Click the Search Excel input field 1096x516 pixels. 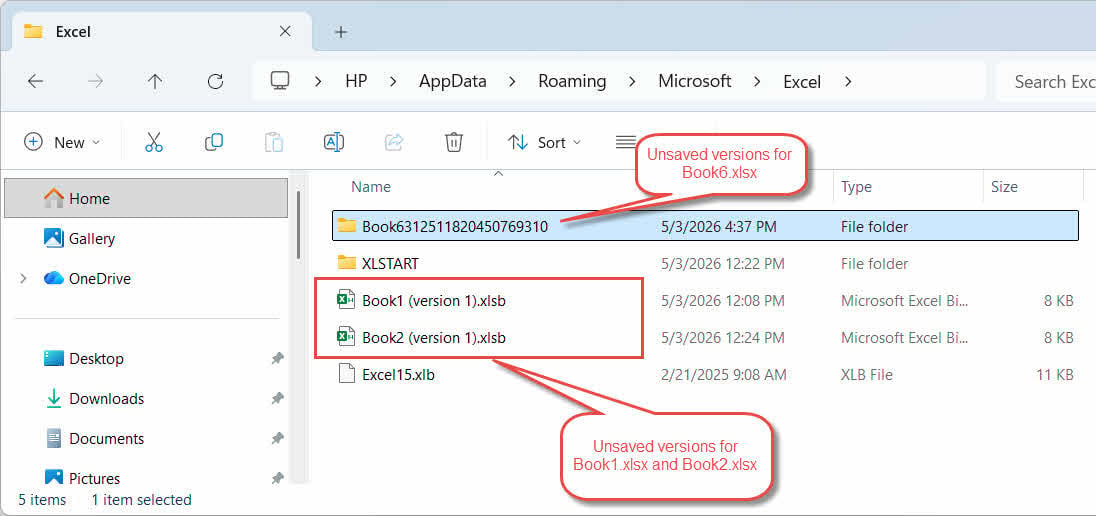coord(1046,82)
